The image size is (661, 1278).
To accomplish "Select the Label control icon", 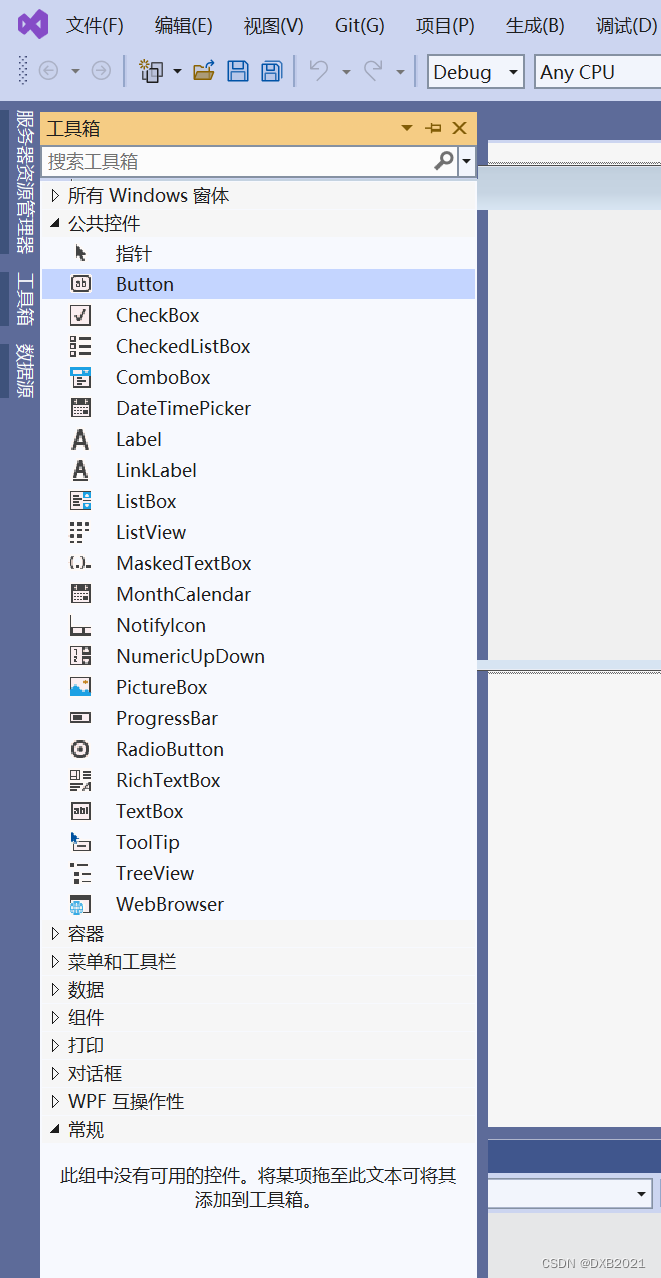I will coord(81,439).
